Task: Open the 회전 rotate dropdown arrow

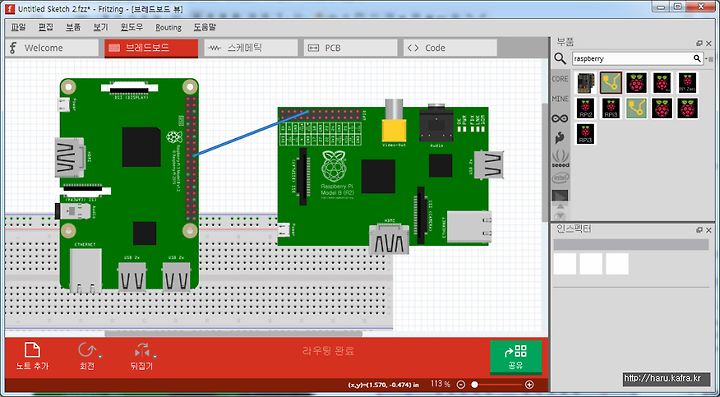Action: (100, 356)
